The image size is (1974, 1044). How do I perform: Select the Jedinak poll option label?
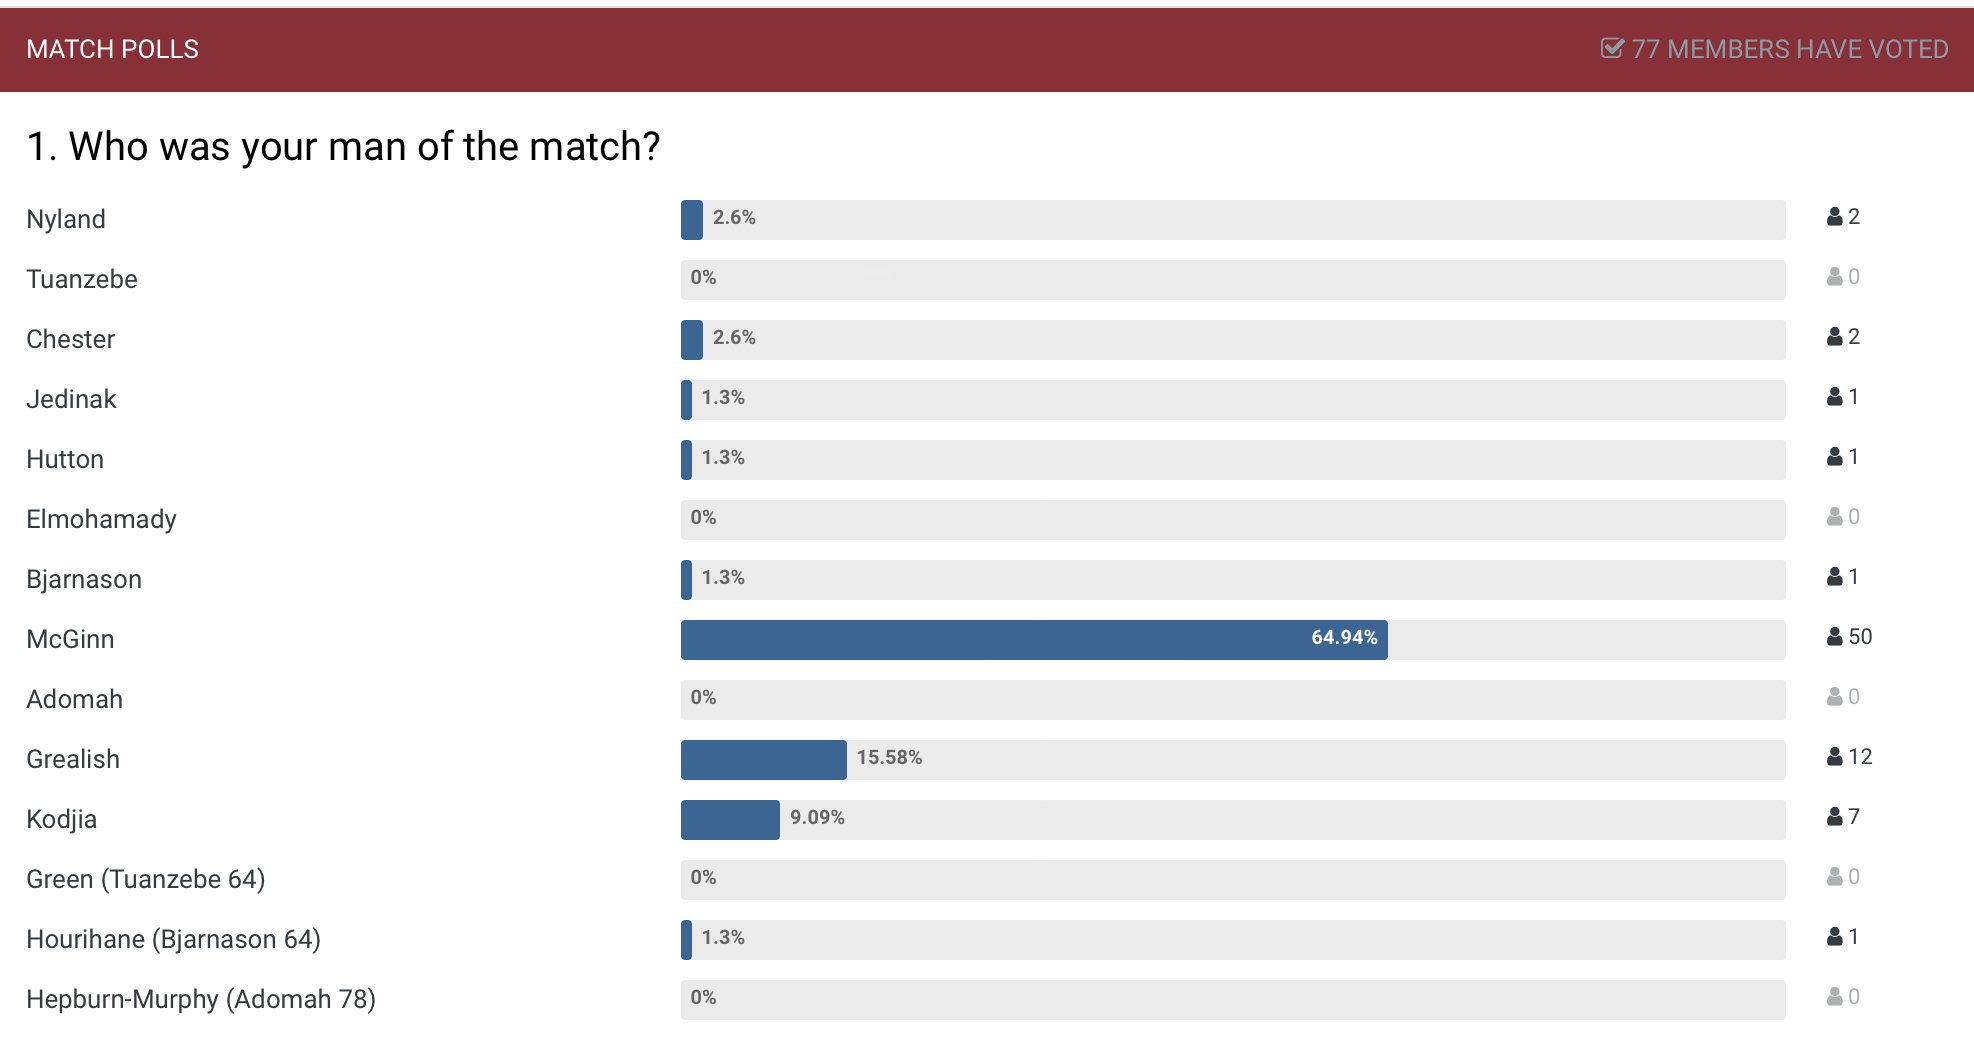[71, 399]
